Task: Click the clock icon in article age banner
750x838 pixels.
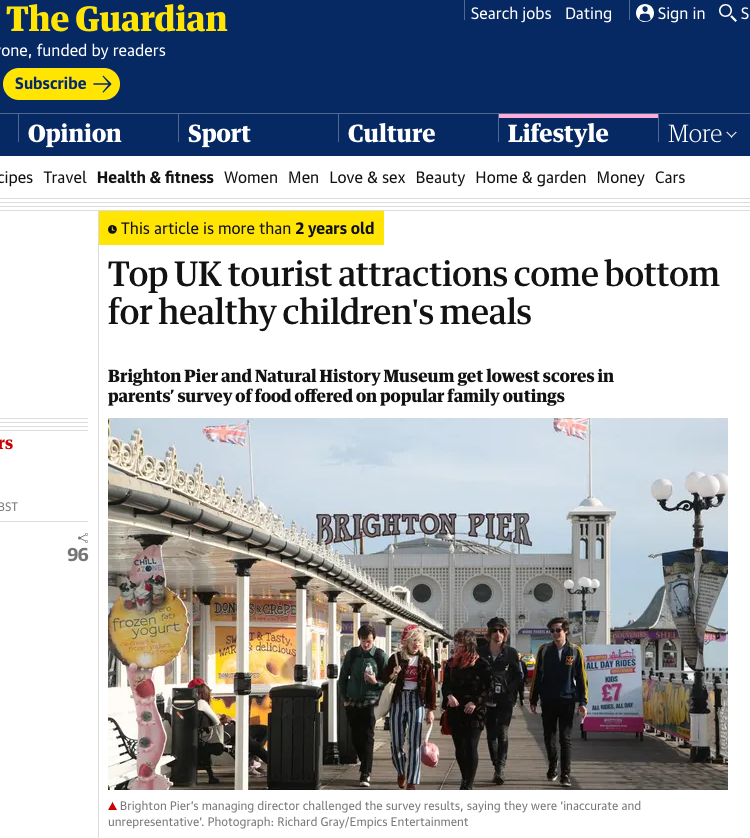Action: pos(112,229)
